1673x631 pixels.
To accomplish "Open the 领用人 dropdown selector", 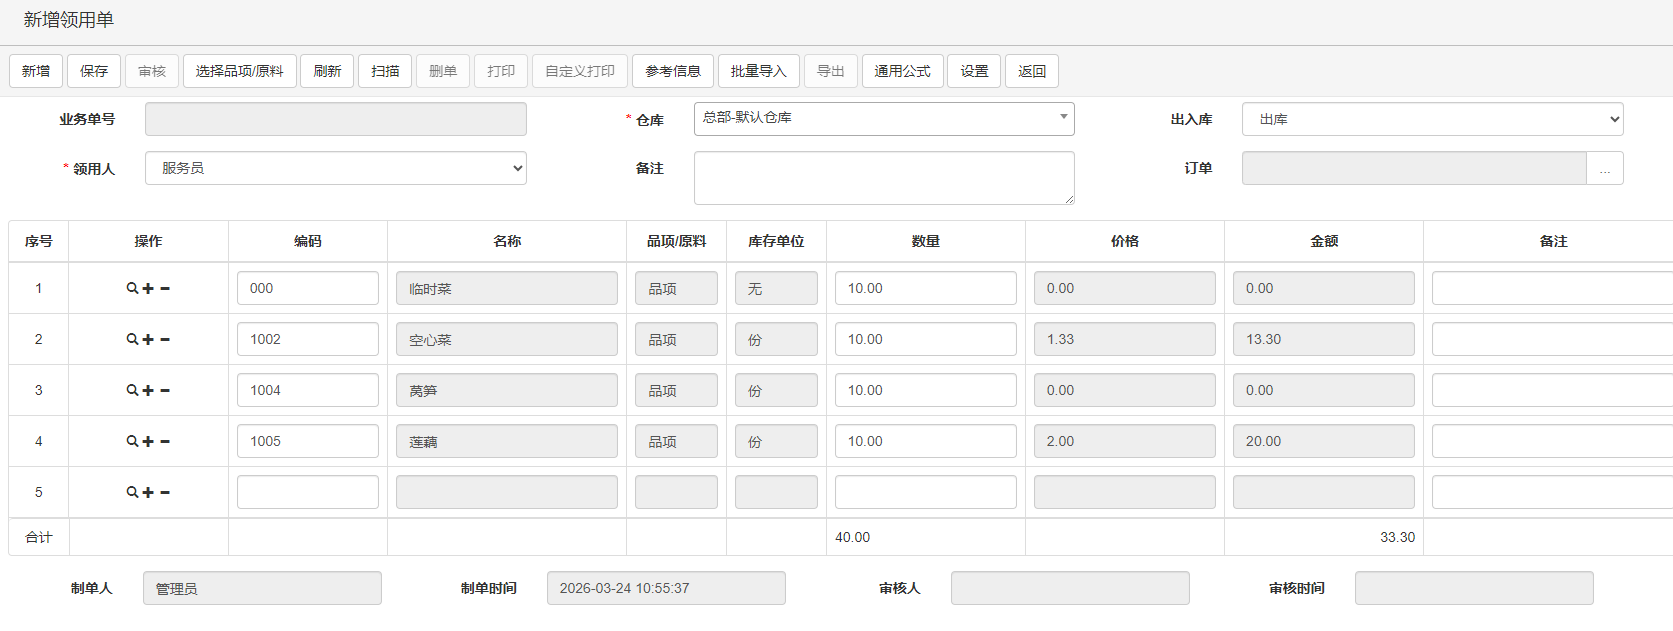I will (x=335, y=168).
